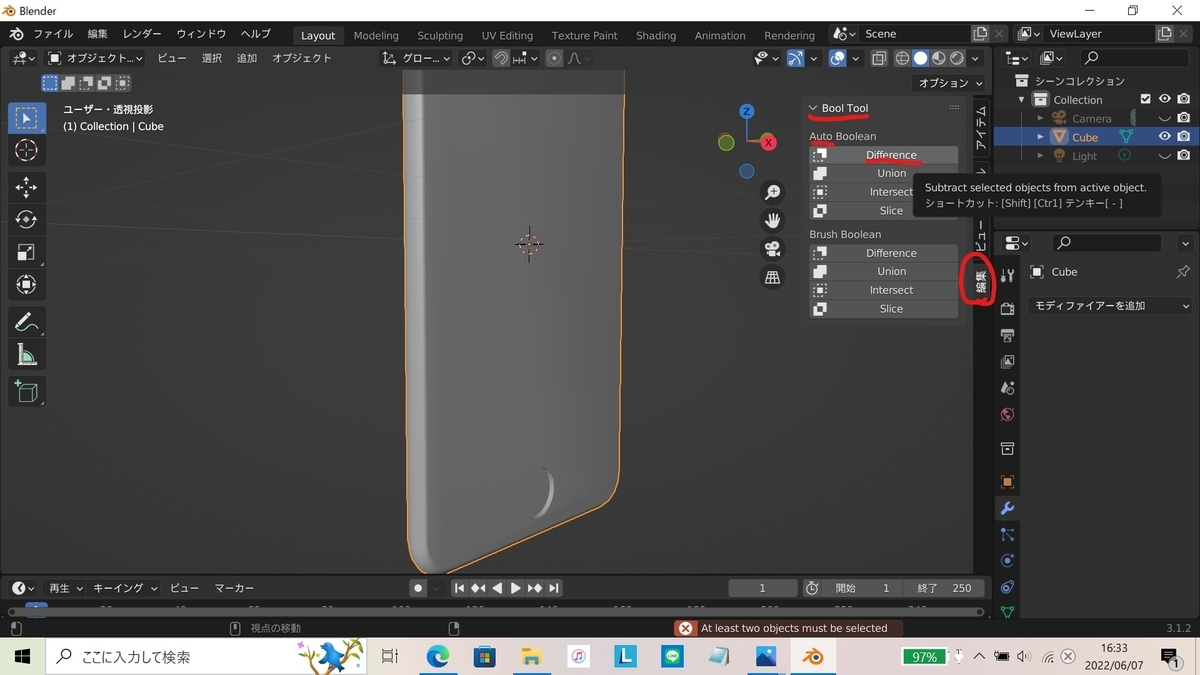Open the Shading workspace tab

655,35
